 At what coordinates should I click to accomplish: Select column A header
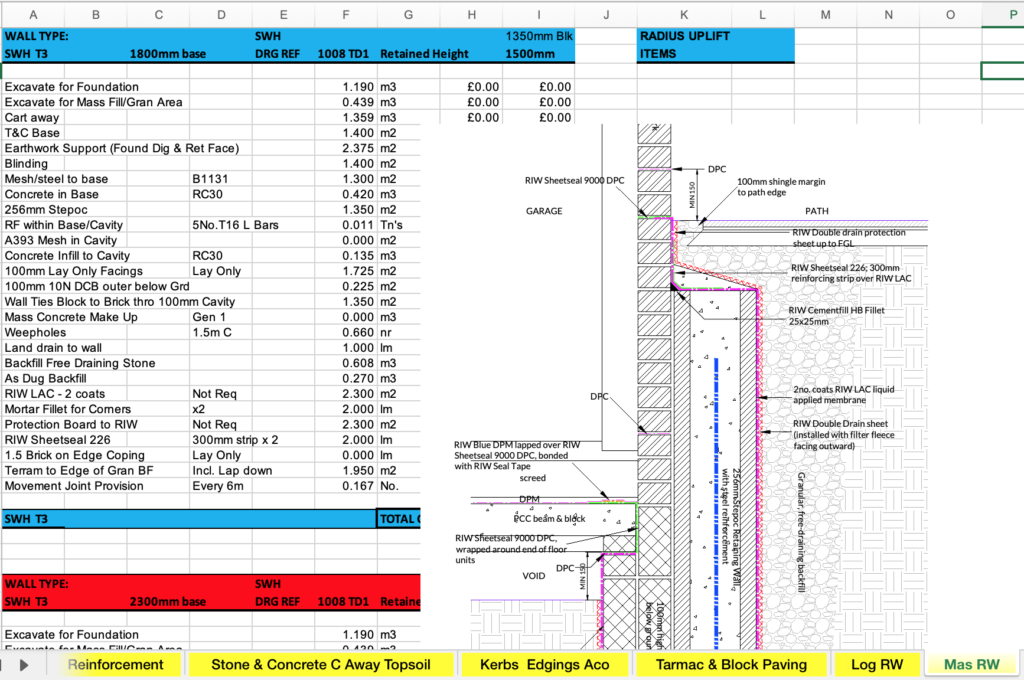(x=33, y=14)
